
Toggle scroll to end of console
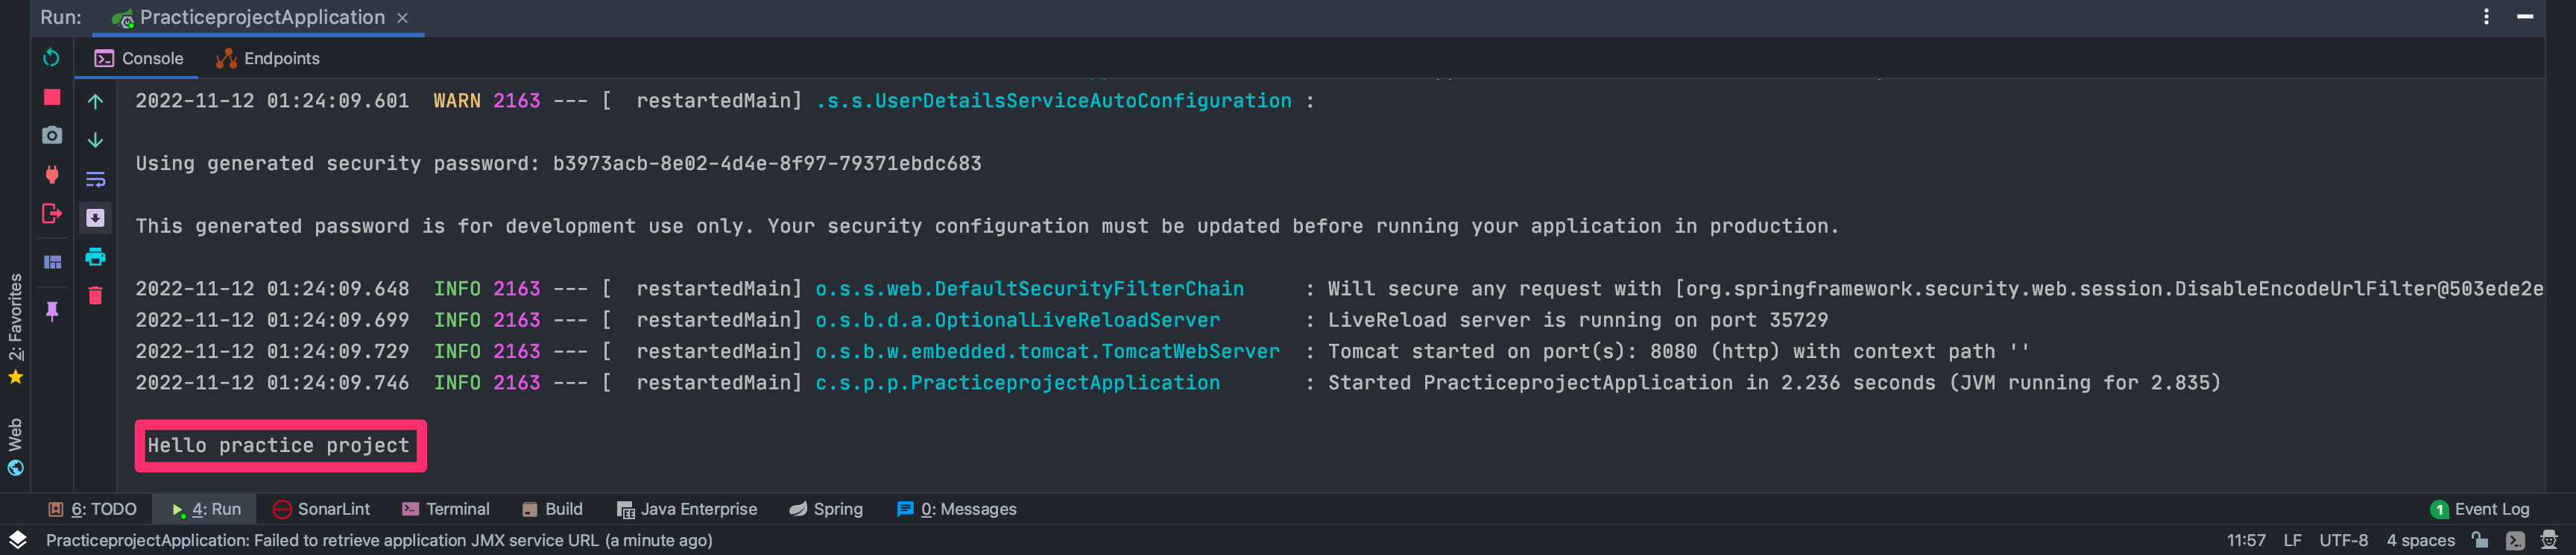pos(95,218)
